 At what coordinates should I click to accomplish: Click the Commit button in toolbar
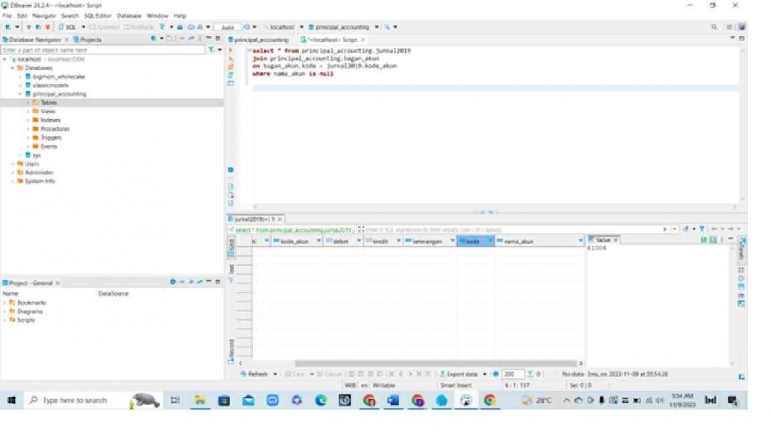pyautogui.click(x=105, y=27)
